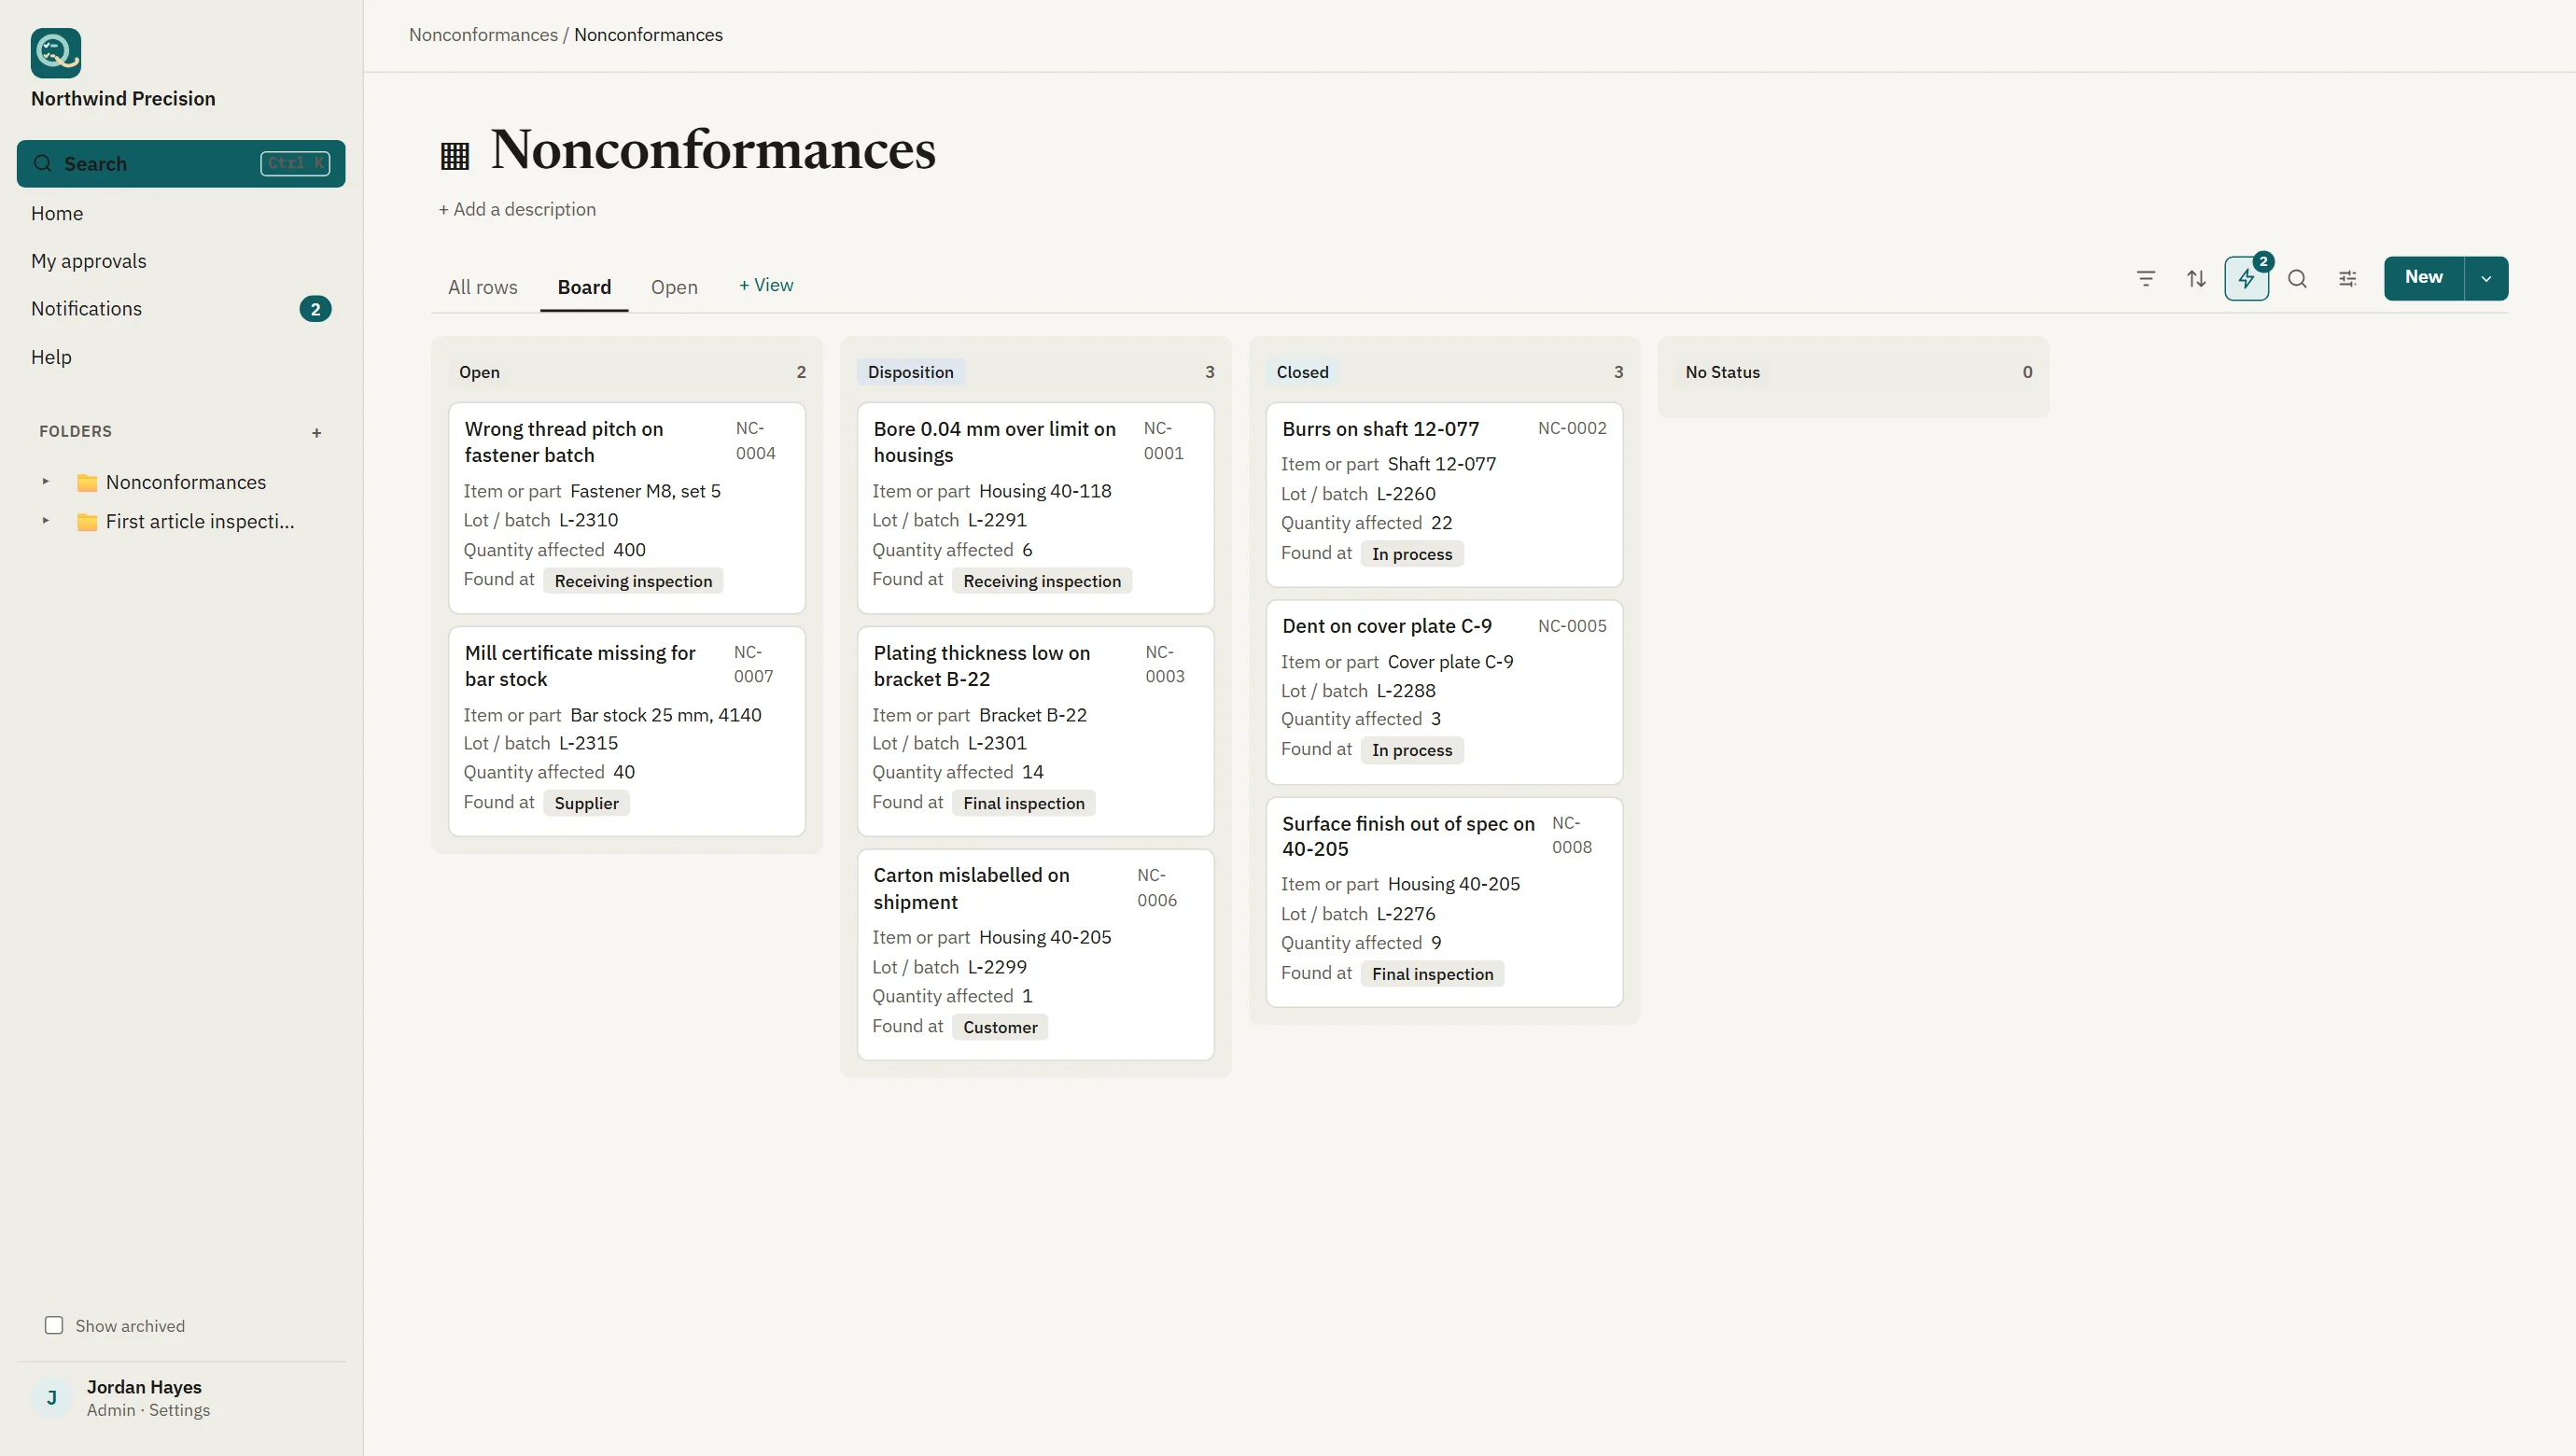
Task: Expand the Nonconformances folder tree arrow
Action: tap(45, 482)
